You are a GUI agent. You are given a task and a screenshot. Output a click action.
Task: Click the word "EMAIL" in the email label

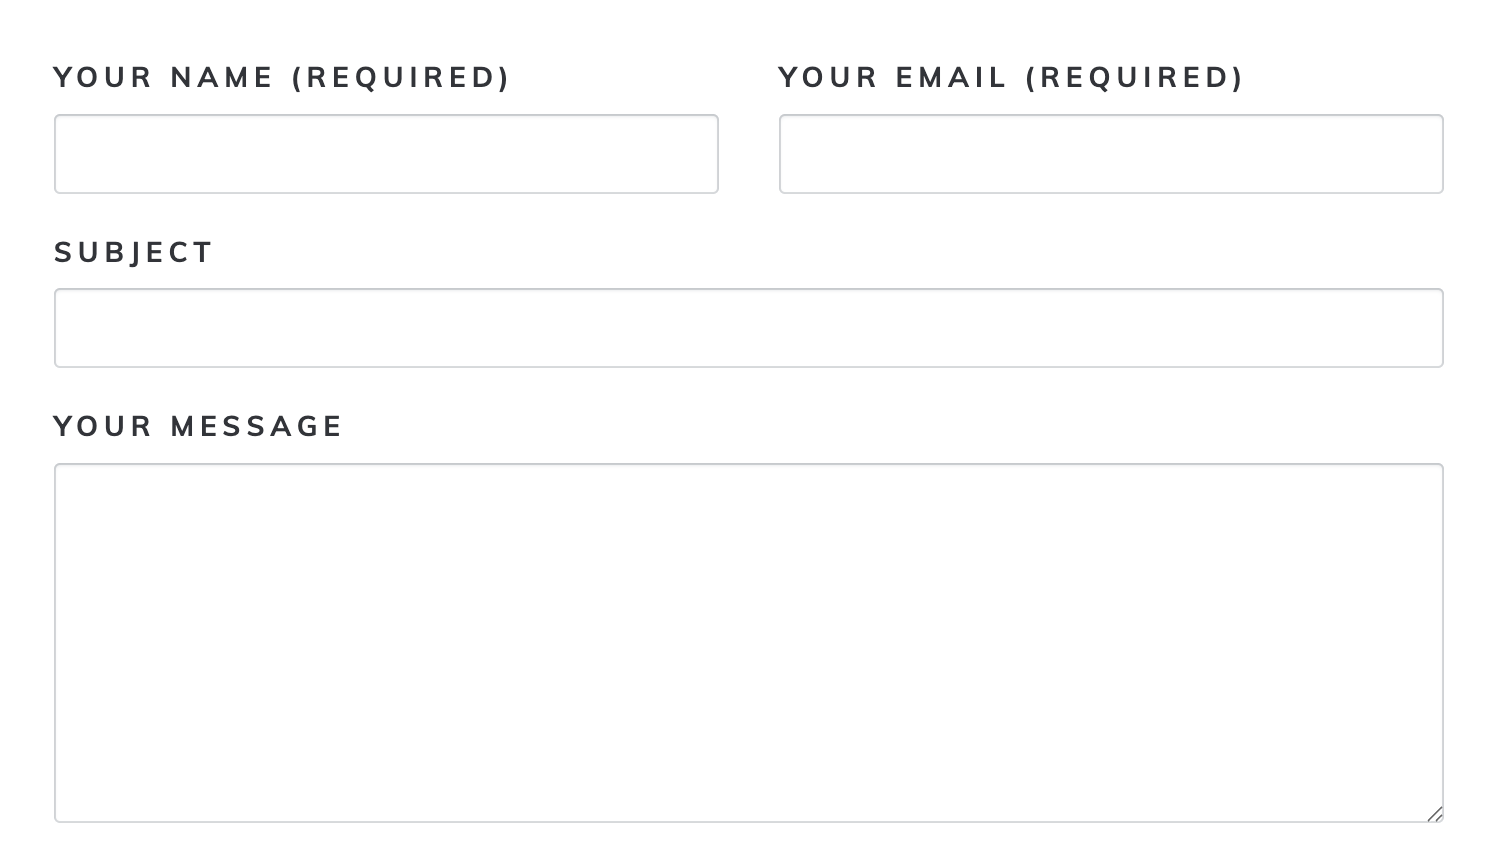pyautogui.click(x=951, y=78)
